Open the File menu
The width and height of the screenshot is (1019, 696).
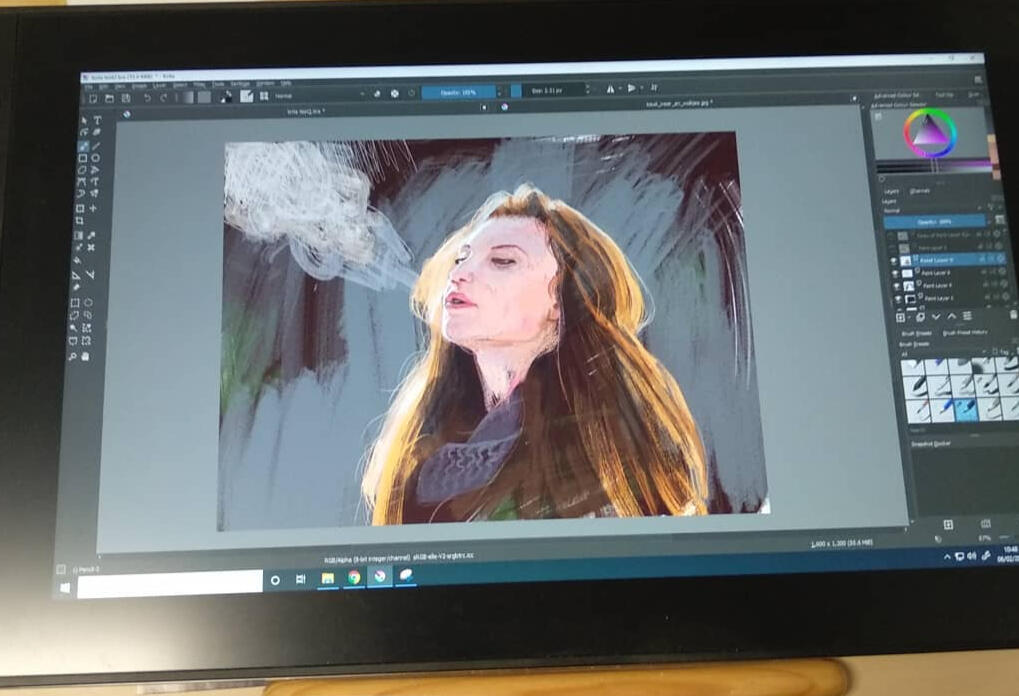pos(90,87)
